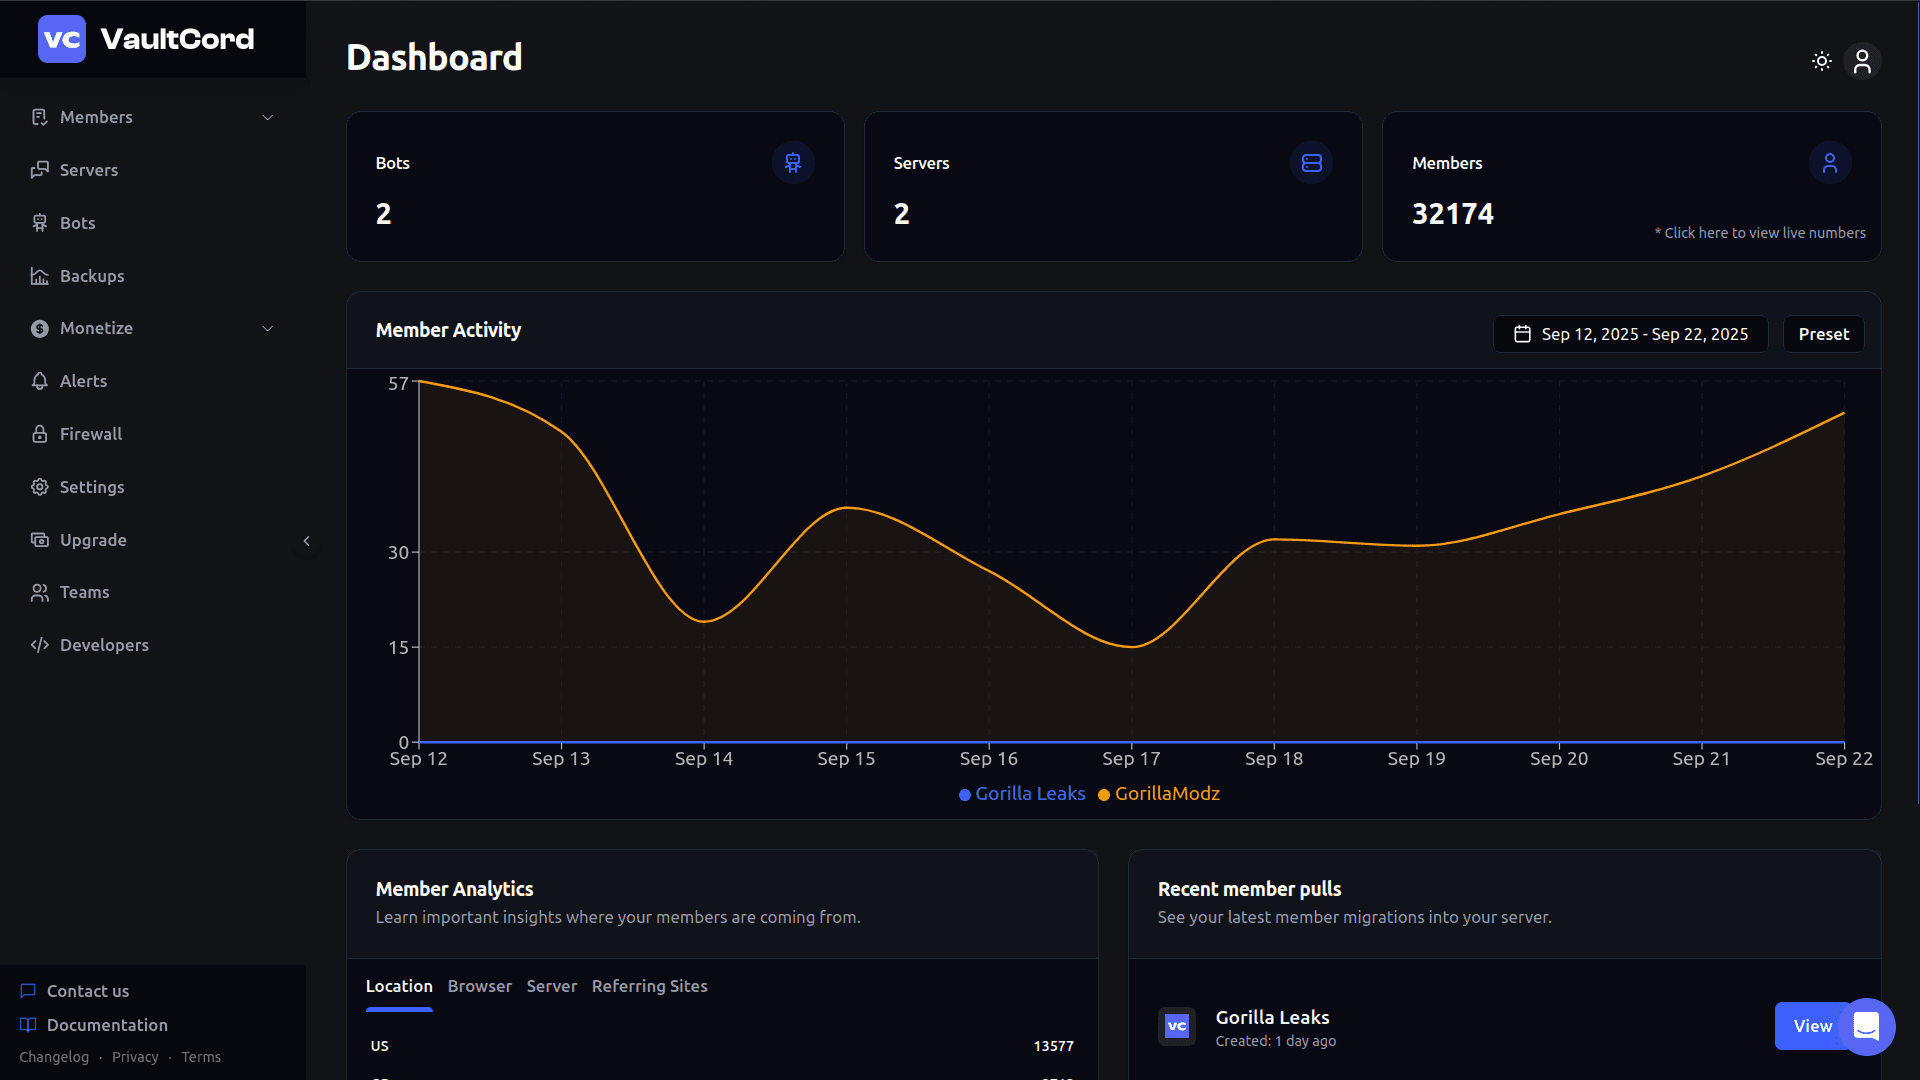
Task: Open the Monetize sidebar item
Action: pos(152,328)
